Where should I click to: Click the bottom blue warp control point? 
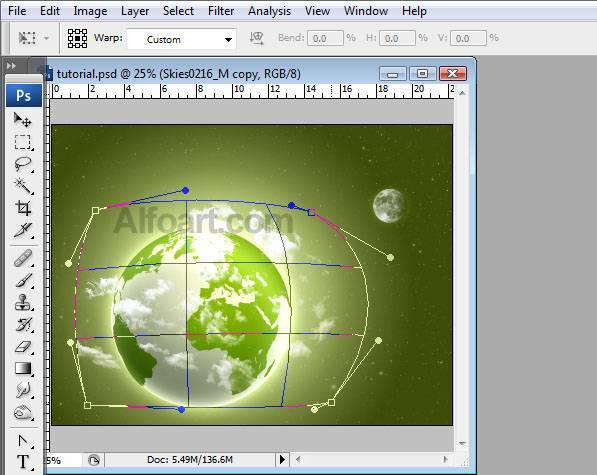(182, 410)
